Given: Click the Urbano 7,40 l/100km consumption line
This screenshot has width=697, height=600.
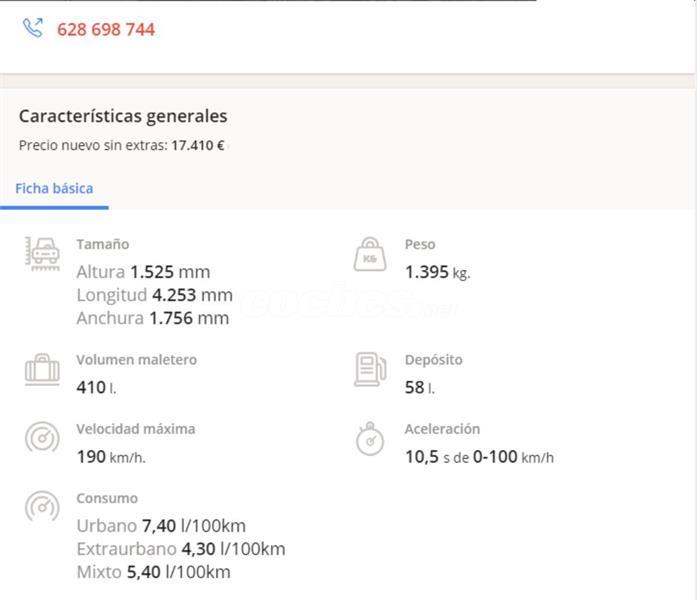Looking at the screenshot, I should 161,526.
